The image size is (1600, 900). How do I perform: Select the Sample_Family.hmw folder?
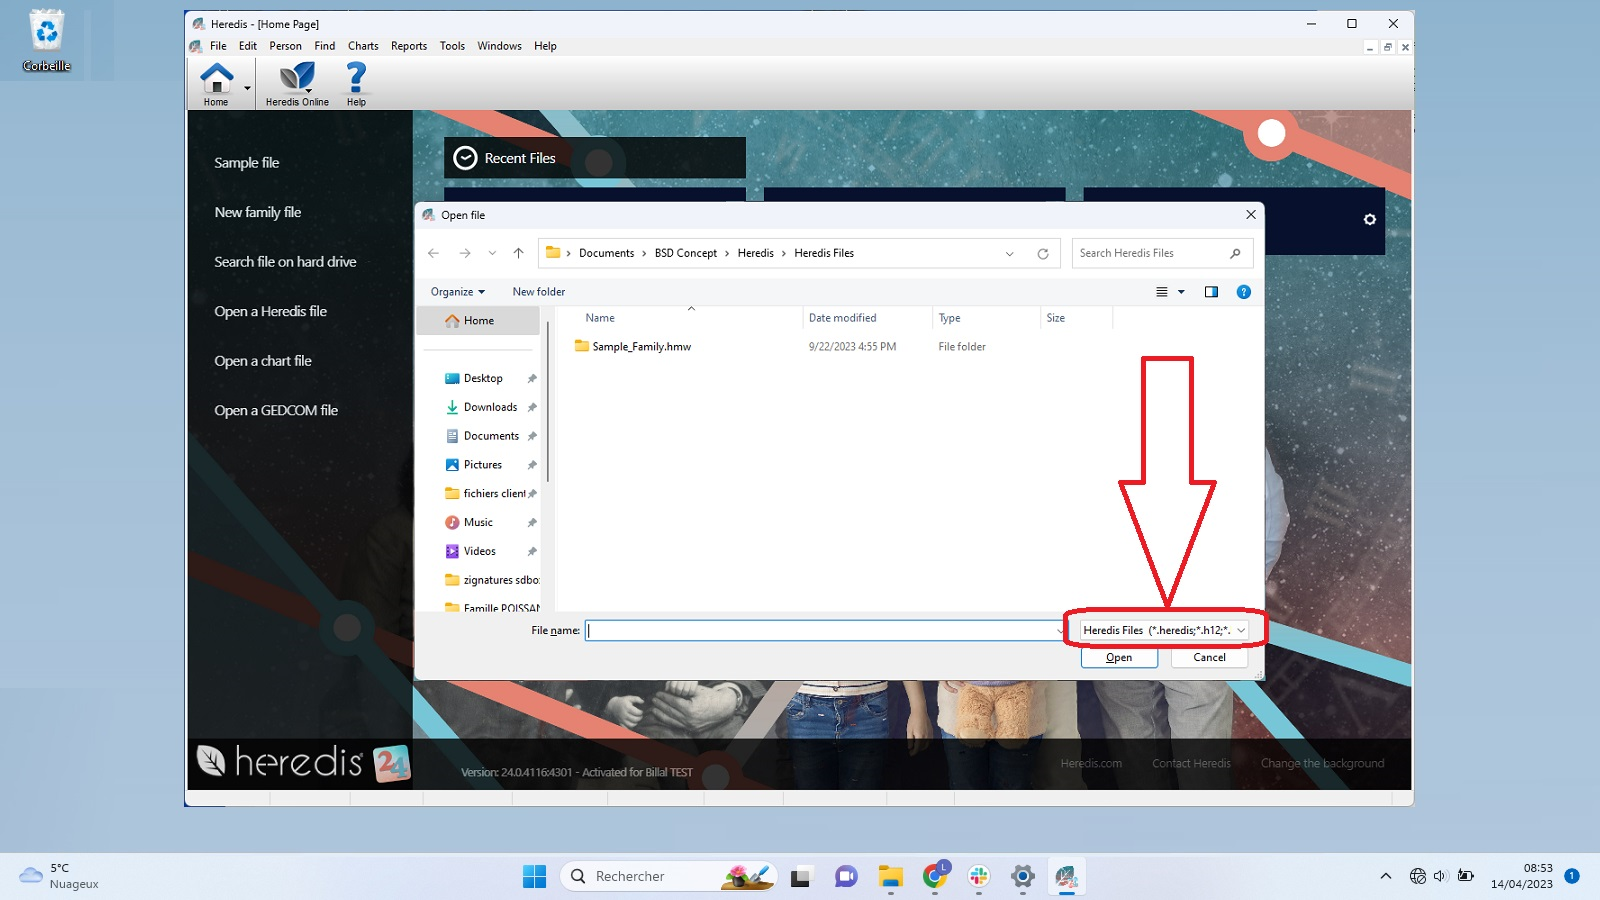pos(641,347)
